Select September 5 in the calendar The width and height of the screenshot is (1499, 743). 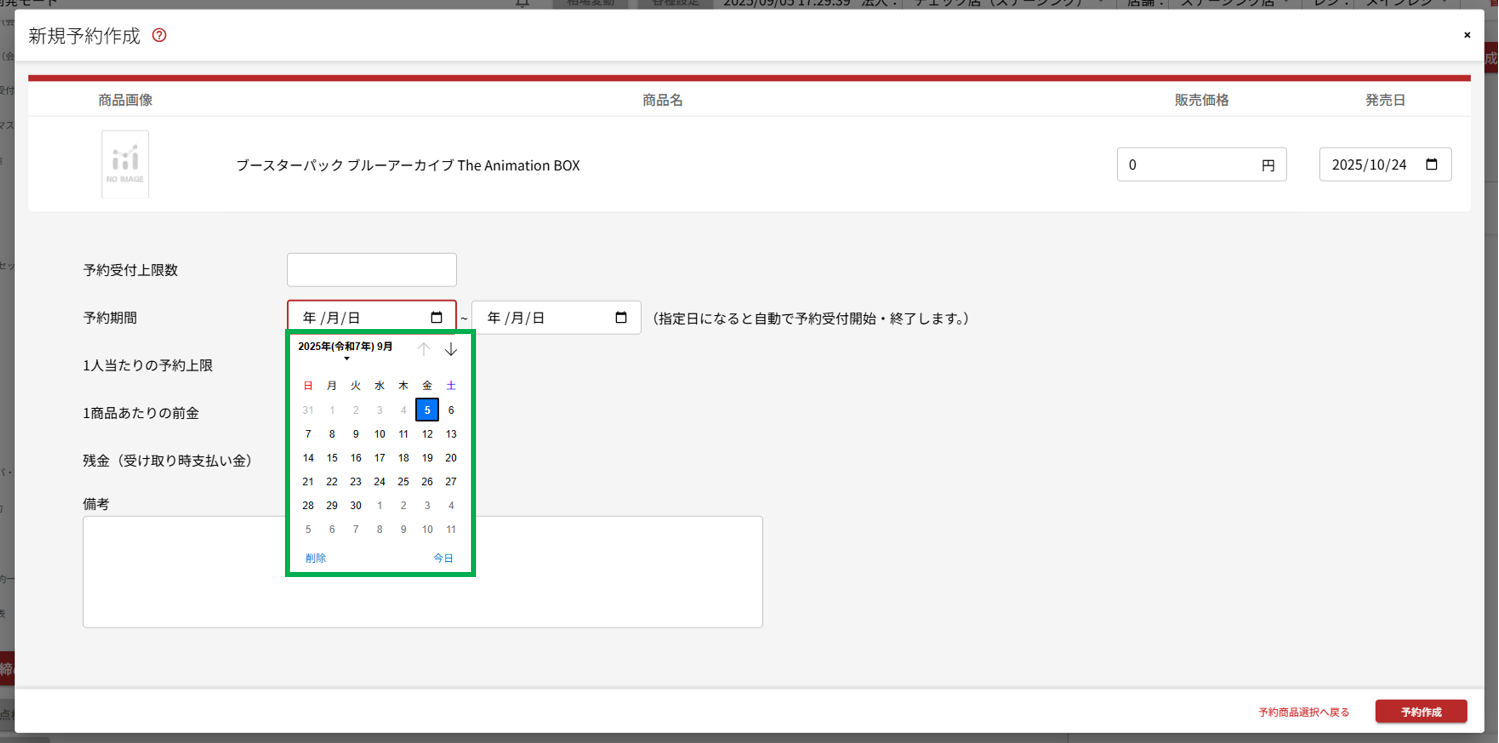pyautogui.click(x=427, y=410)
